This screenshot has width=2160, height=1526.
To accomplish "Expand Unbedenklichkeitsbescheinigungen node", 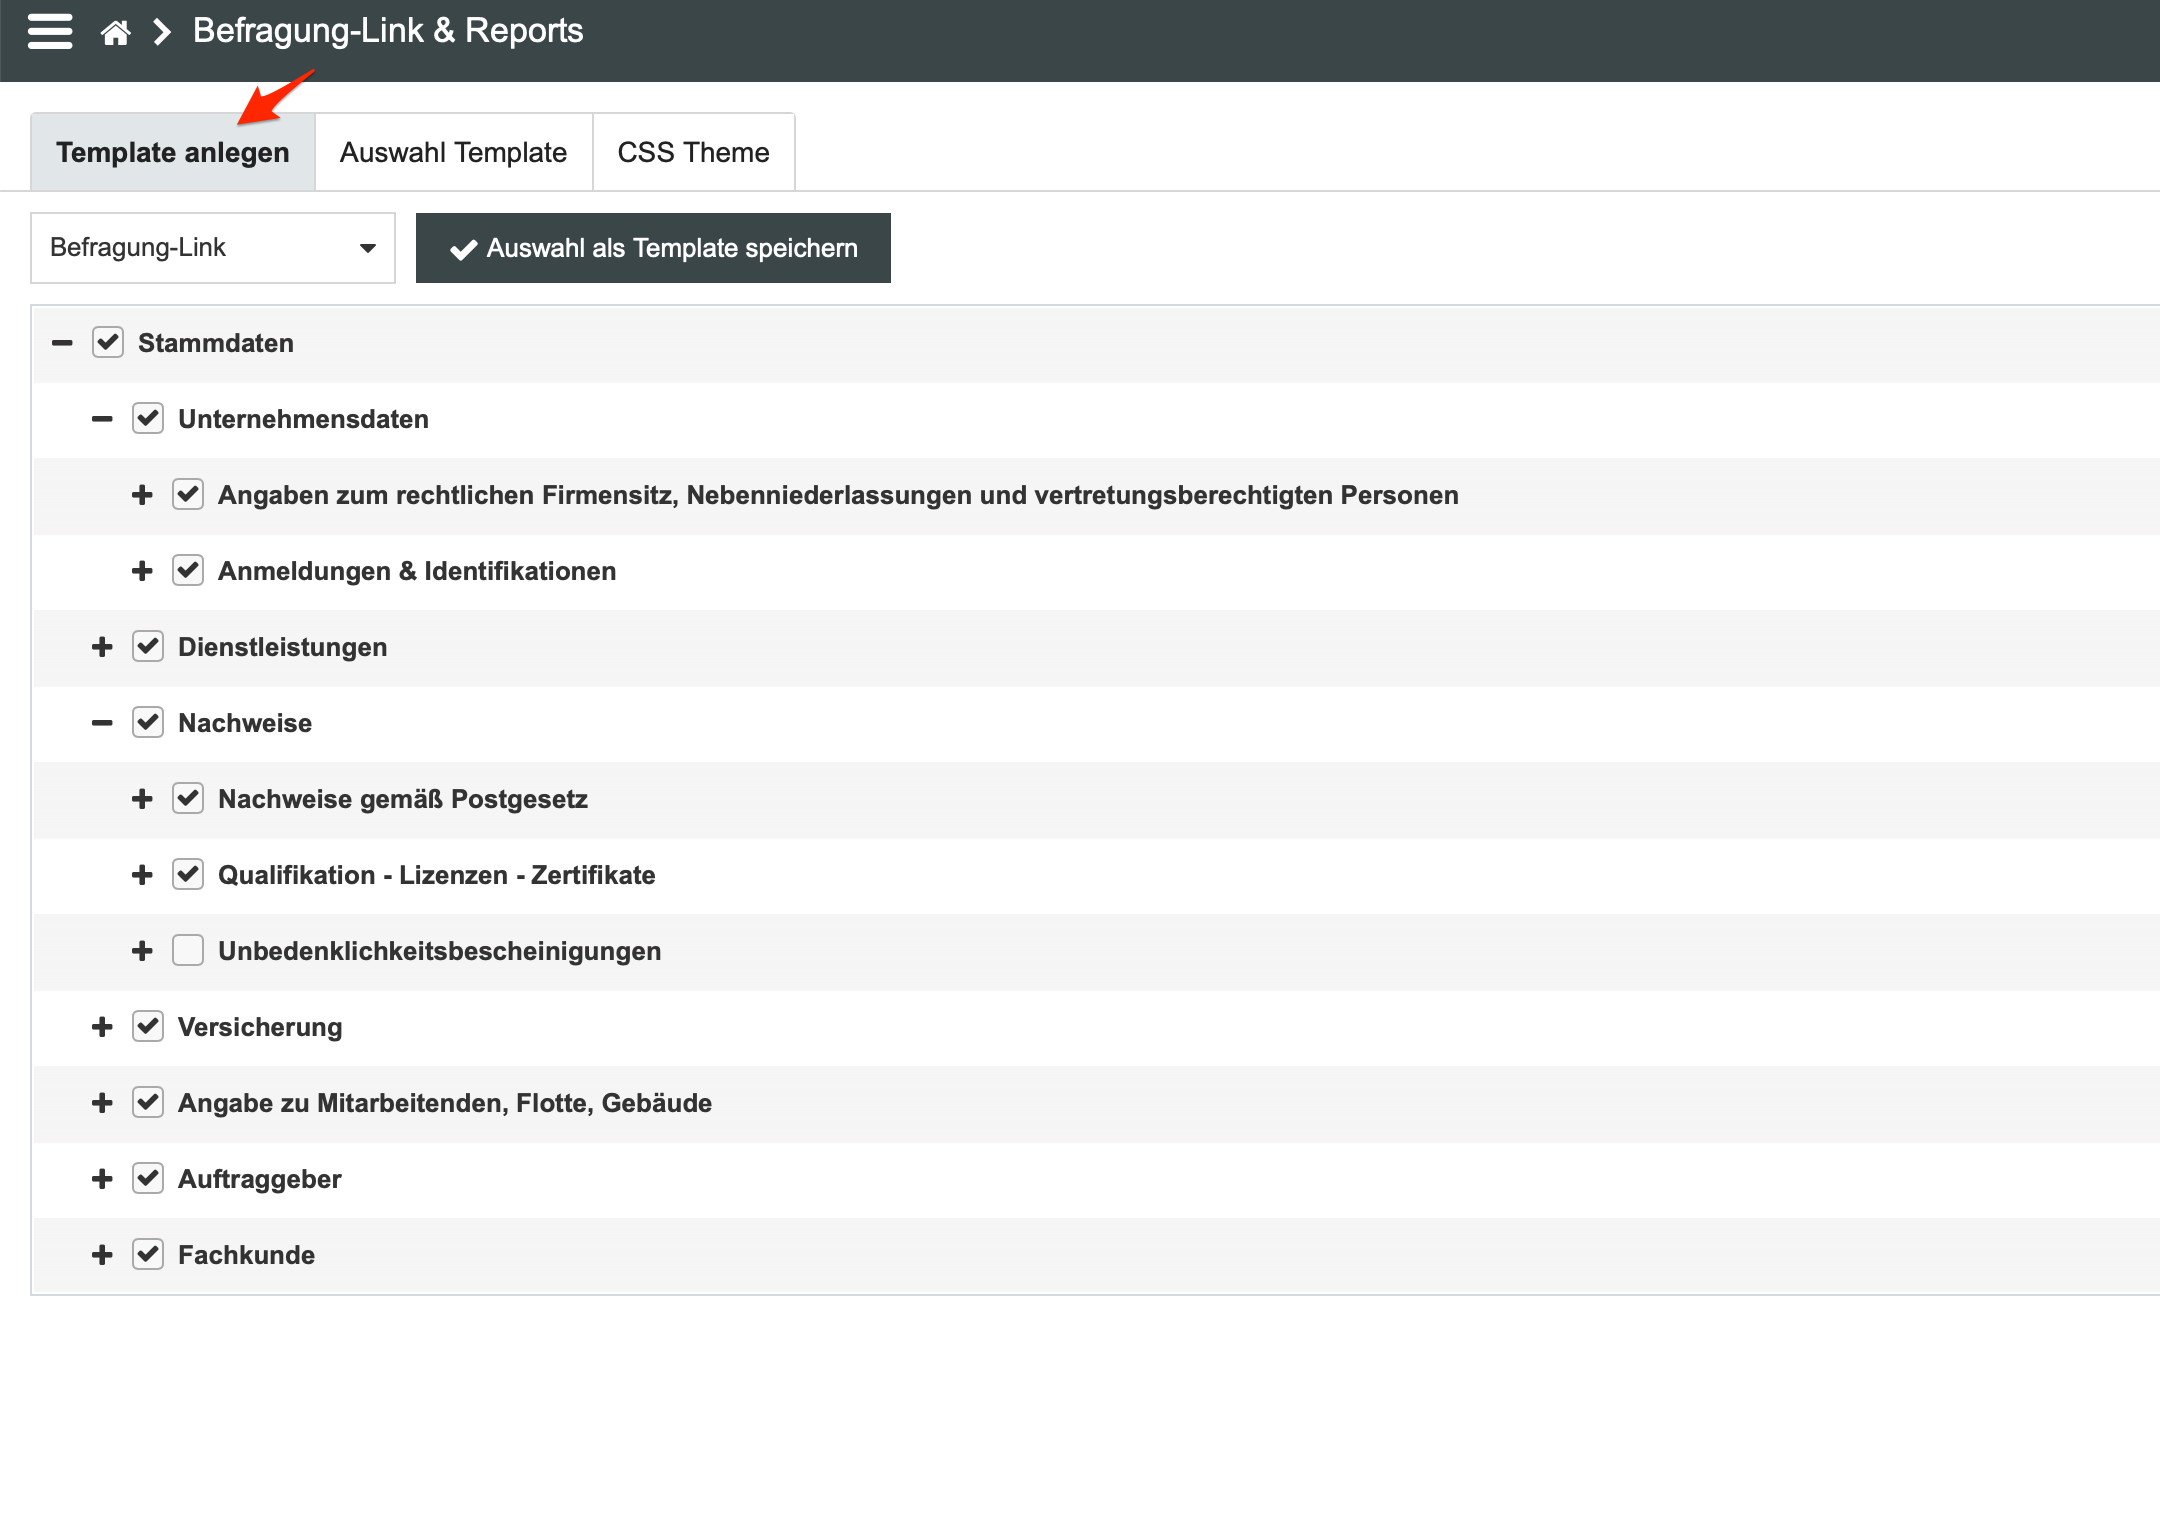I will click(142, 951).
